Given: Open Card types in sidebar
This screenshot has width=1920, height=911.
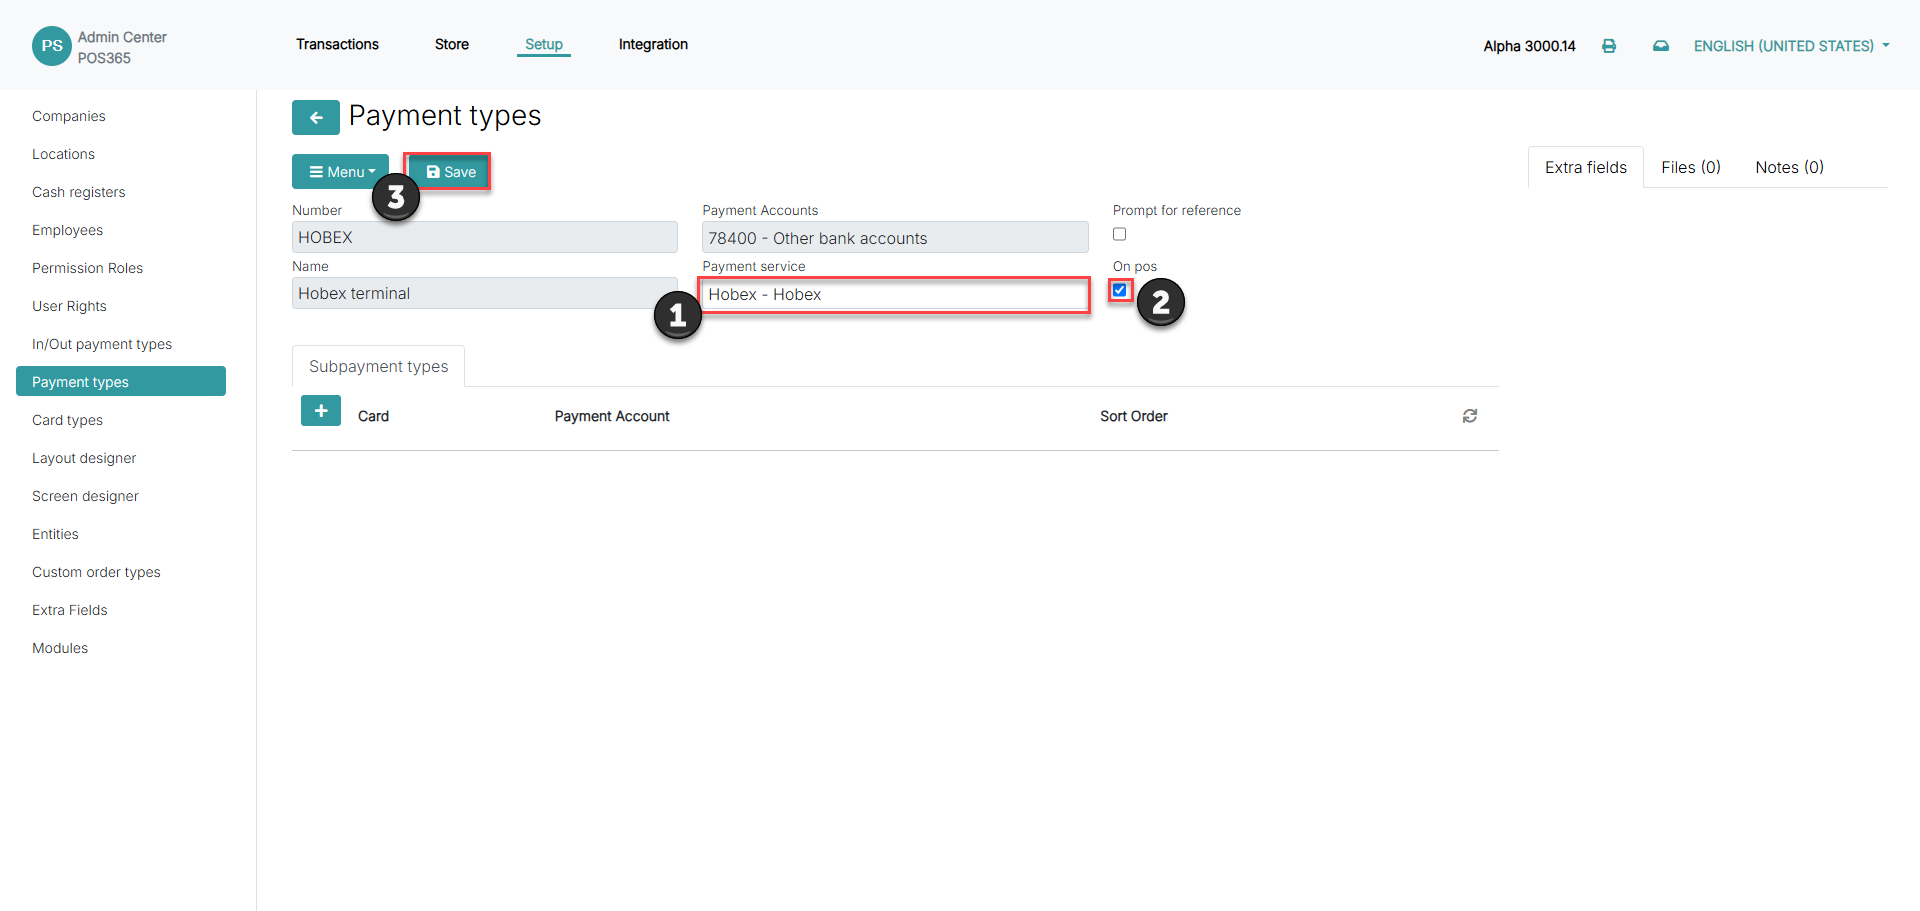Looking at the screenshot, I should tap(67, 420).
